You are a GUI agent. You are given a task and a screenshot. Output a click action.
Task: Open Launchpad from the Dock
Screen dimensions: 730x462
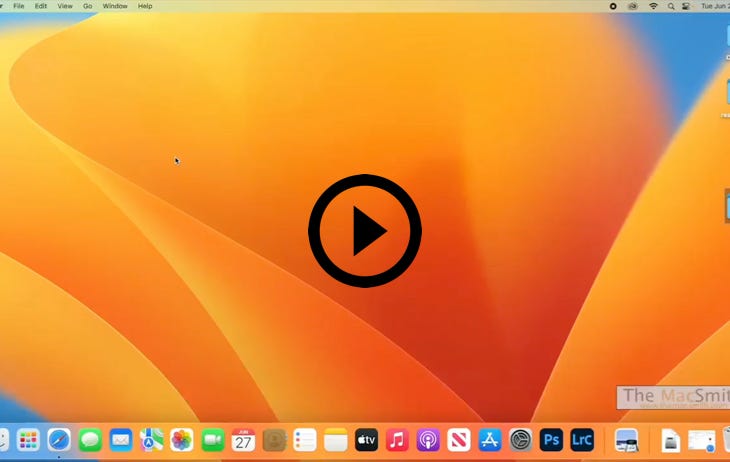click(28, 440)
